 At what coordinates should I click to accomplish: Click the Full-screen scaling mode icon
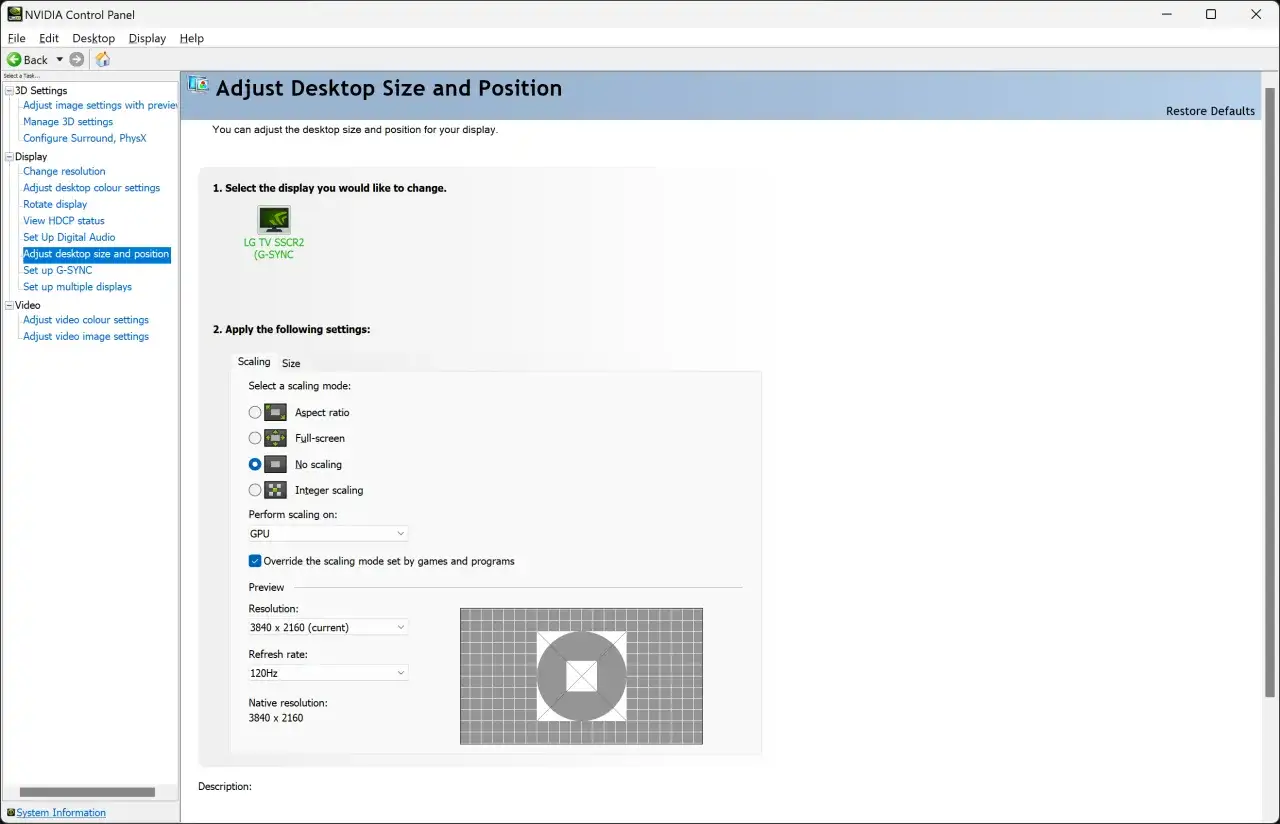point(275,438)
